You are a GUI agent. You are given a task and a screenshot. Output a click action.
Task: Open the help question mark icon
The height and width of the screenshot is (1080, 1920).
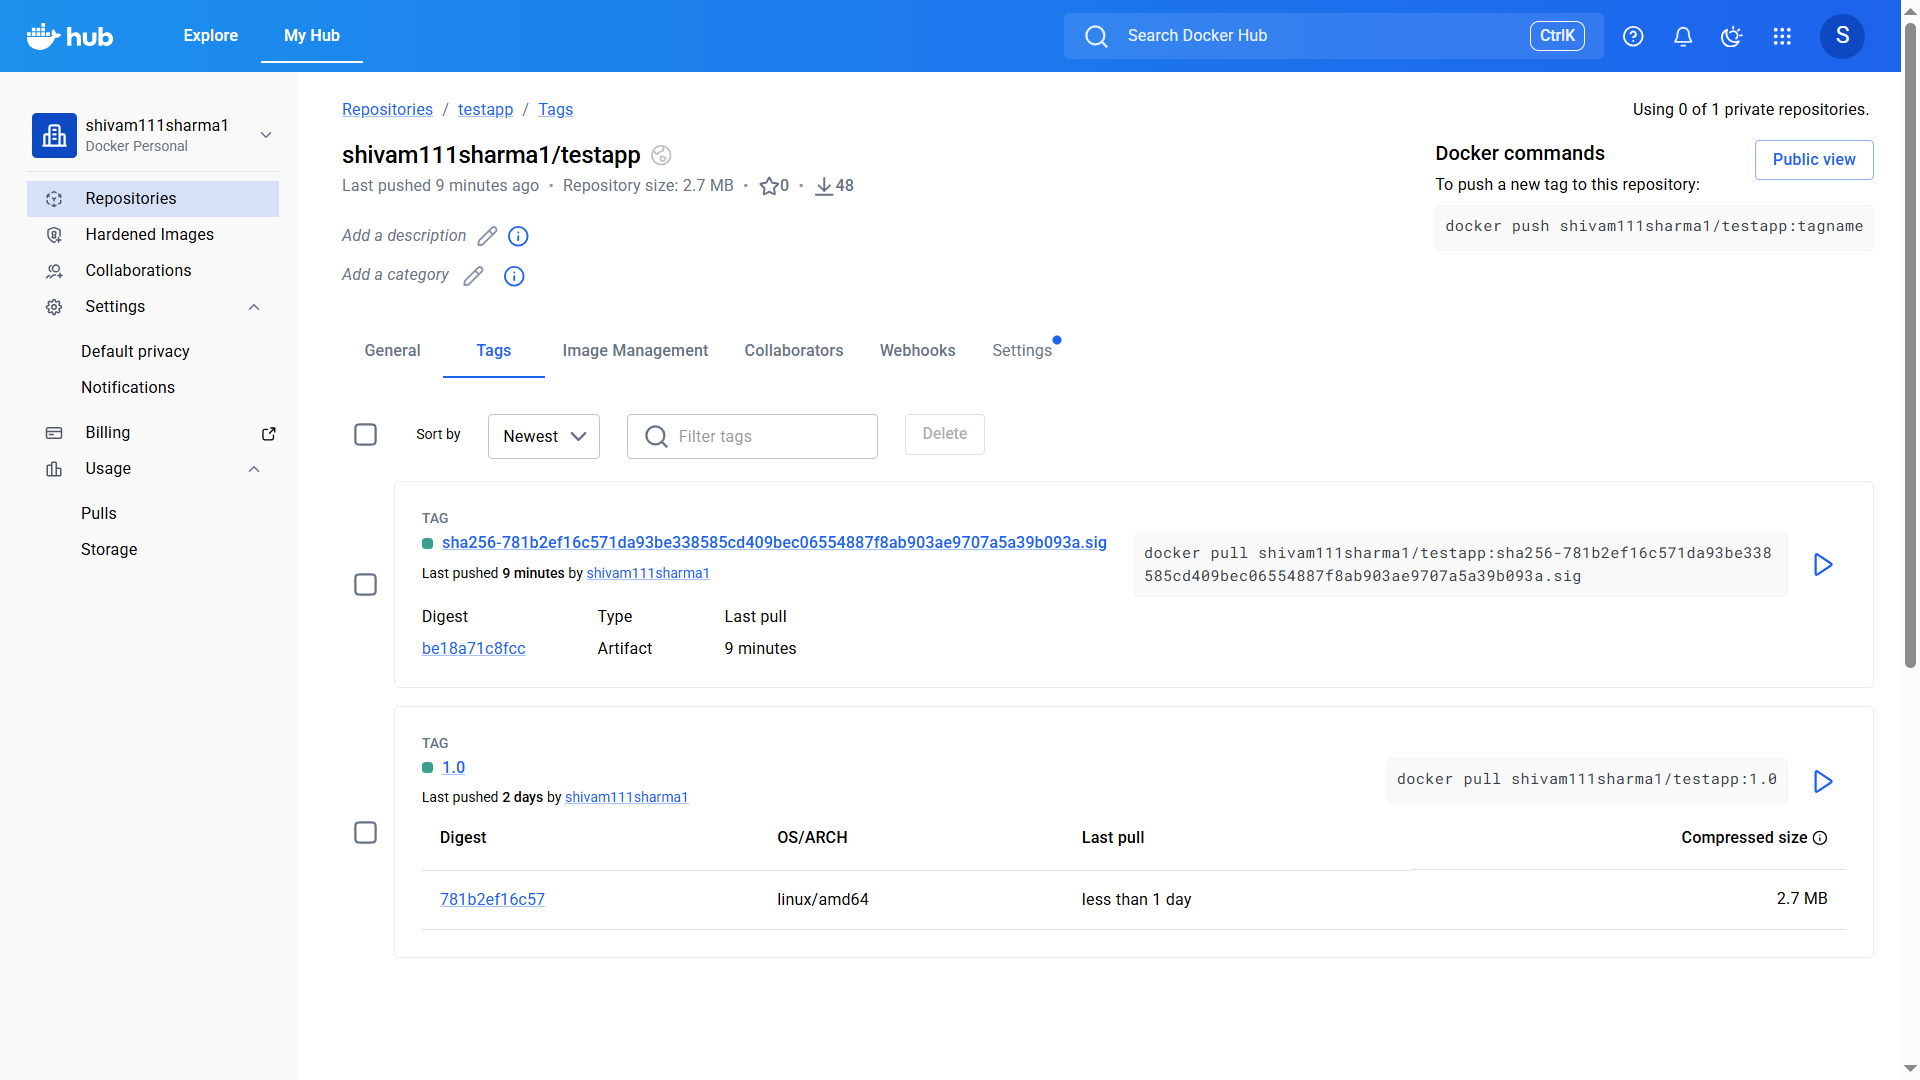point(1633,36)
